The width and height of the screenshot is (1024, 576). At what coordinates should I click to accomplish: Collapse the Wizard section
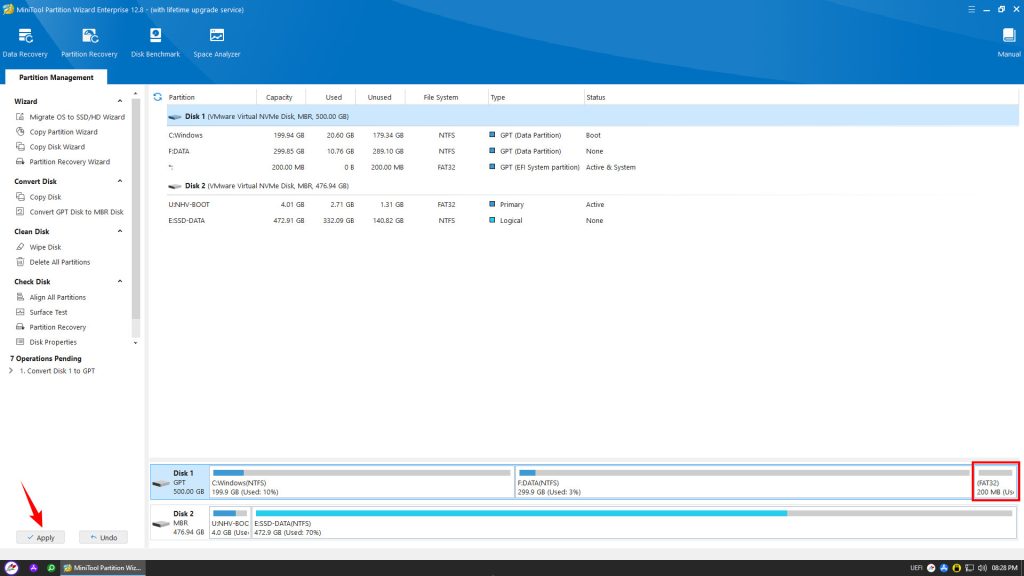pyautogui.click(x=120, y=101)
